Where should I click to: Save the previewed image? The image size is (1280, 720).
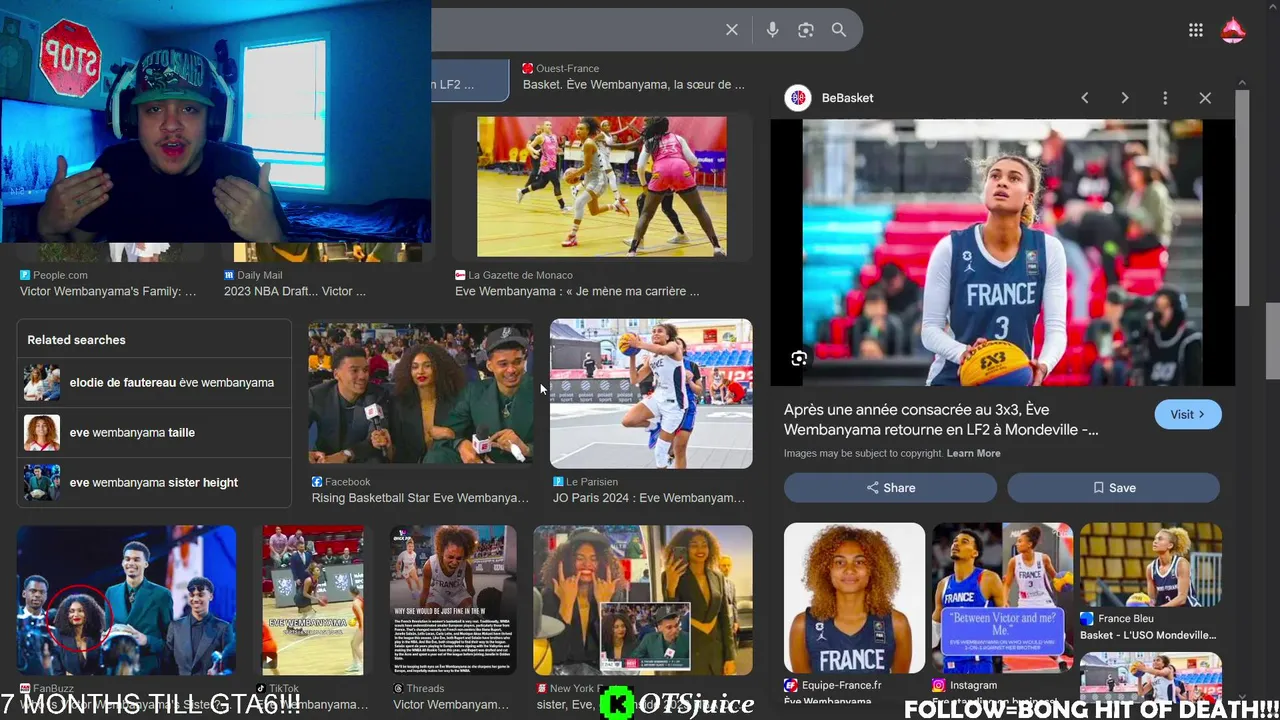click(x=1113, y=488)
